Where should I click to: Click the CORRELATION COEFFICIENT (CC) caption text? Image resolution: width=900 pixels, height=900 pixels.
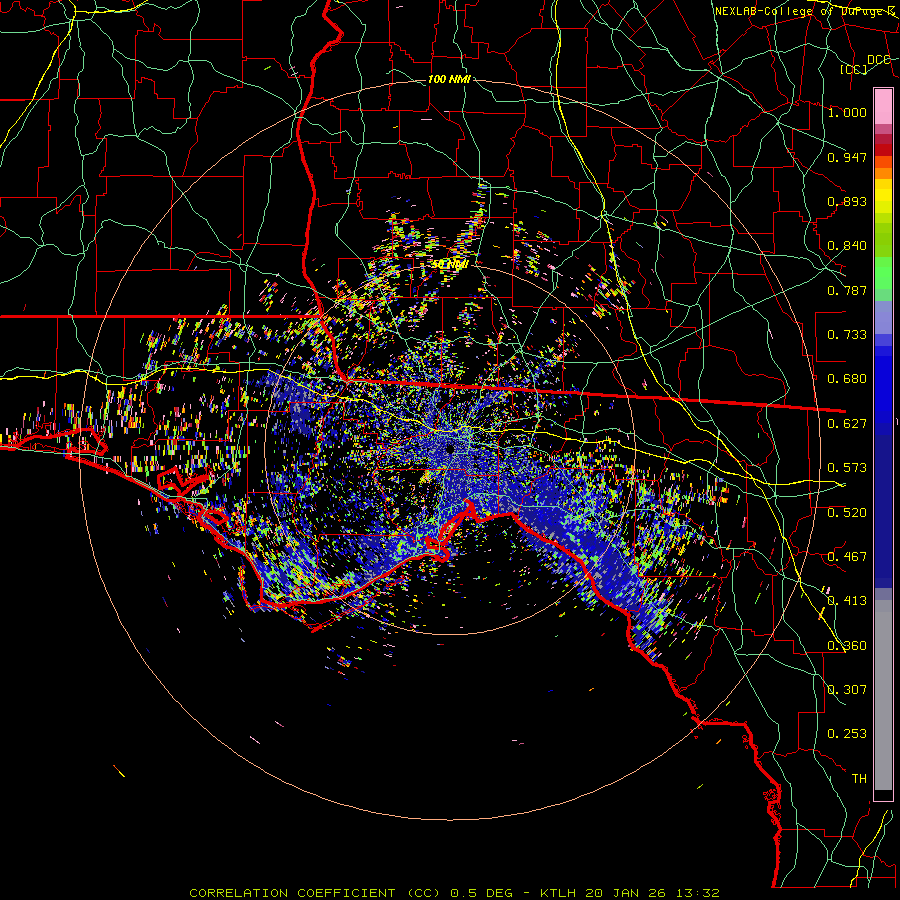[315, 893]
